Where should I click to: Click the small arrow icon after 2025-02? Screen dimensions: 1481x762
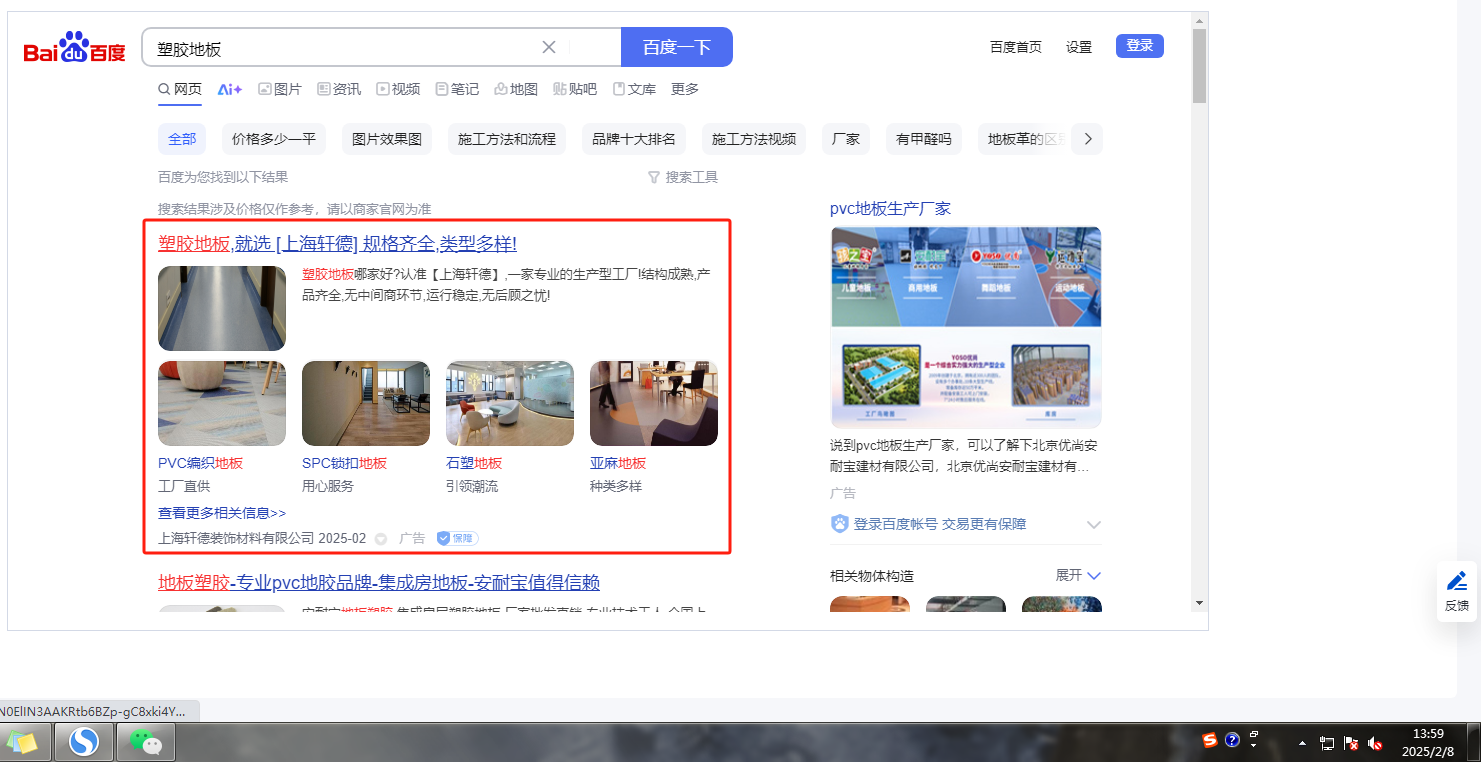click(x=381, y=539)
